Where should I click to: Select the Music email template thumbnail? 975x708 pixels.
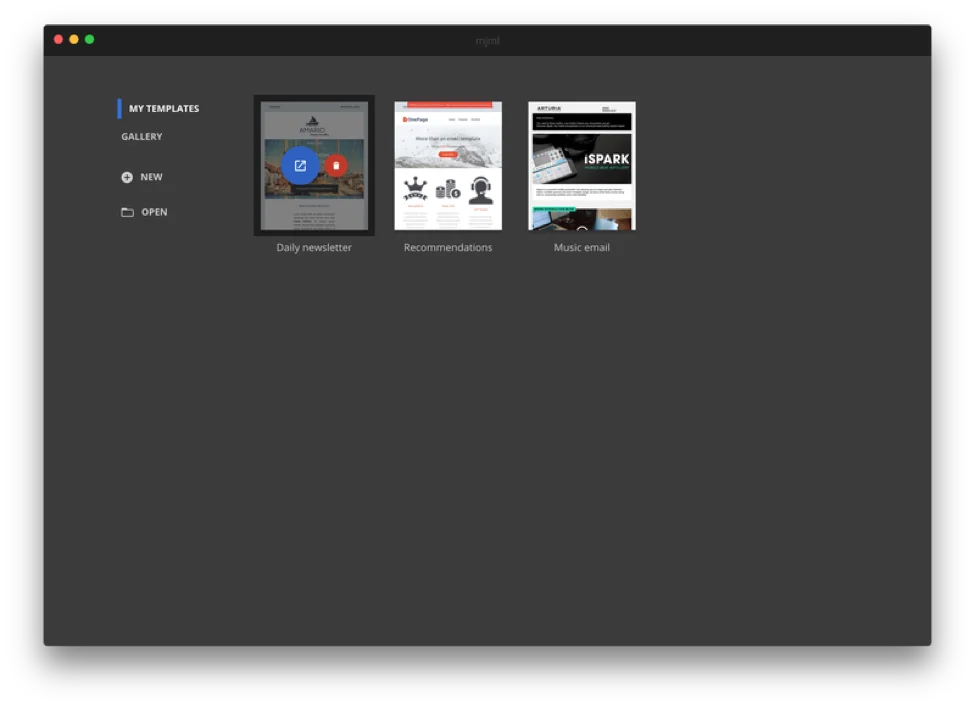tap(582, 166)
